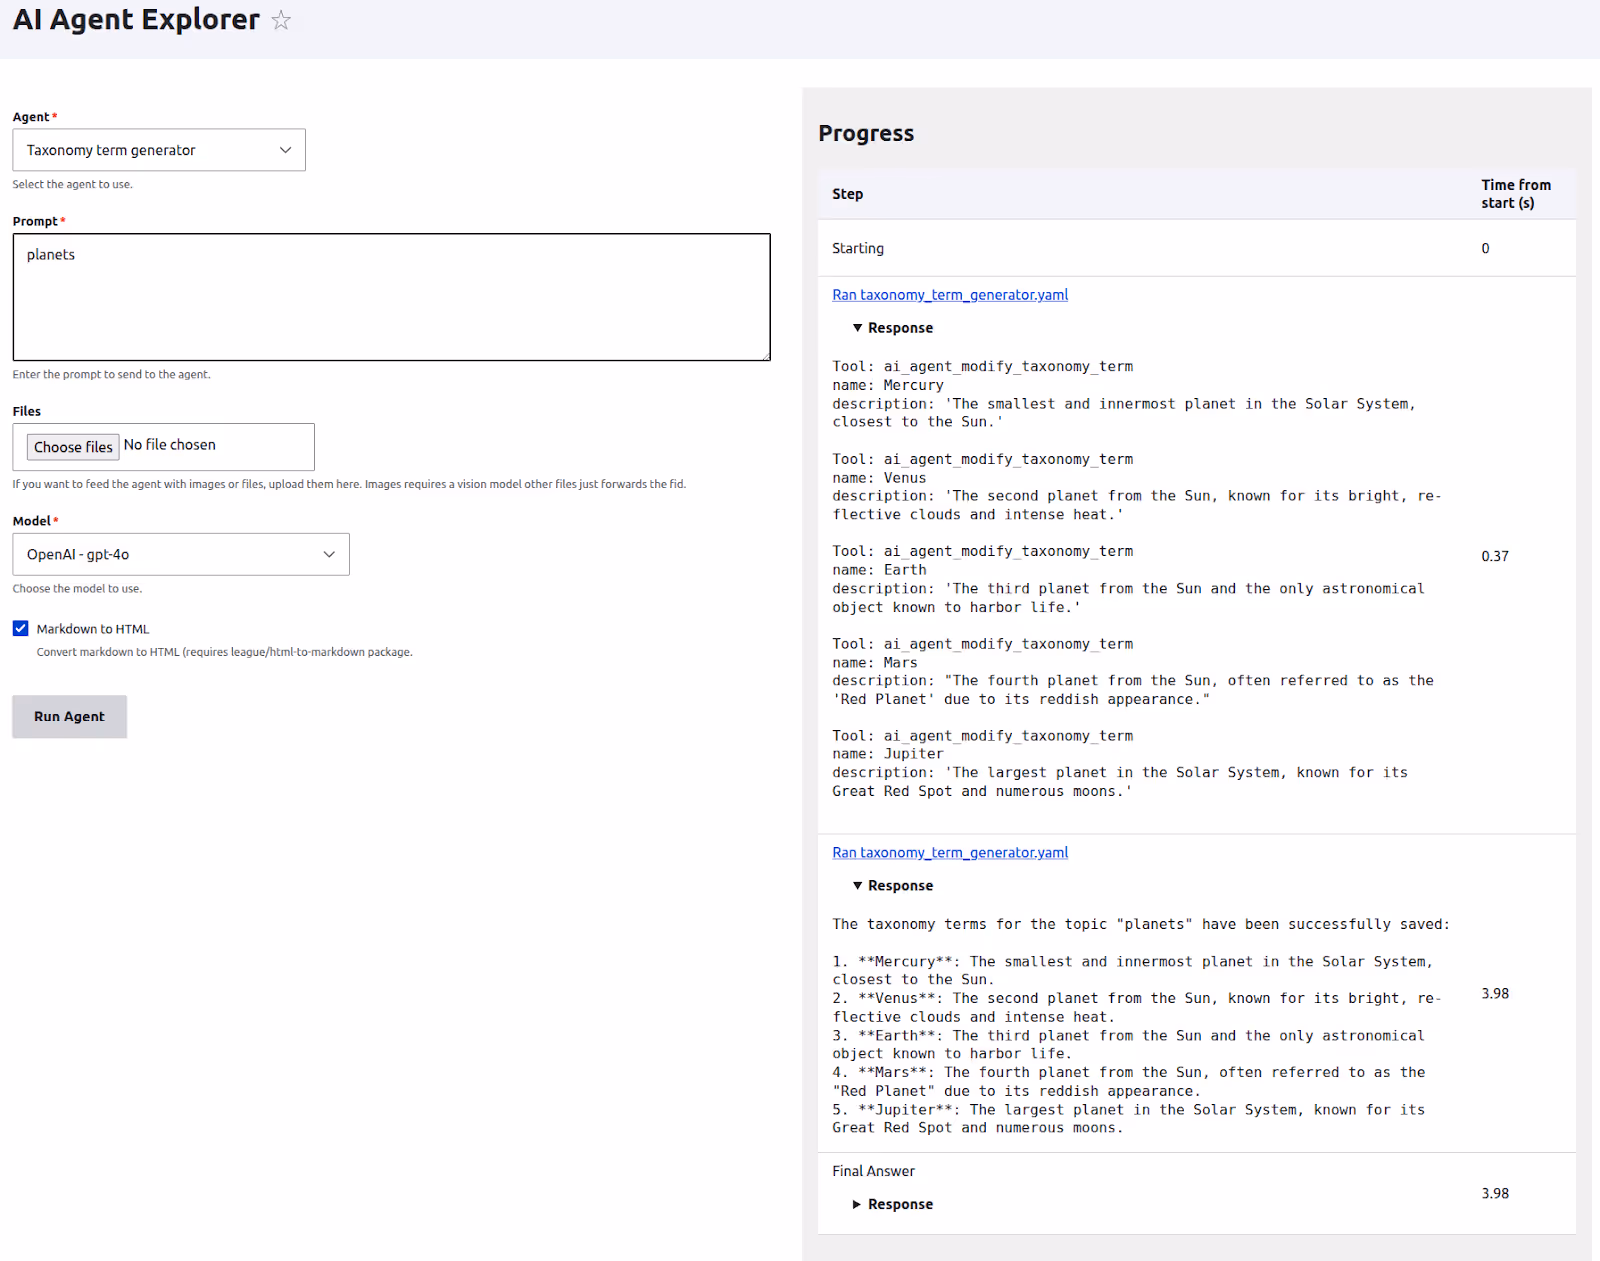Click the 0.37 time value
The image size is (1600, 1261).
(1495, 556)
